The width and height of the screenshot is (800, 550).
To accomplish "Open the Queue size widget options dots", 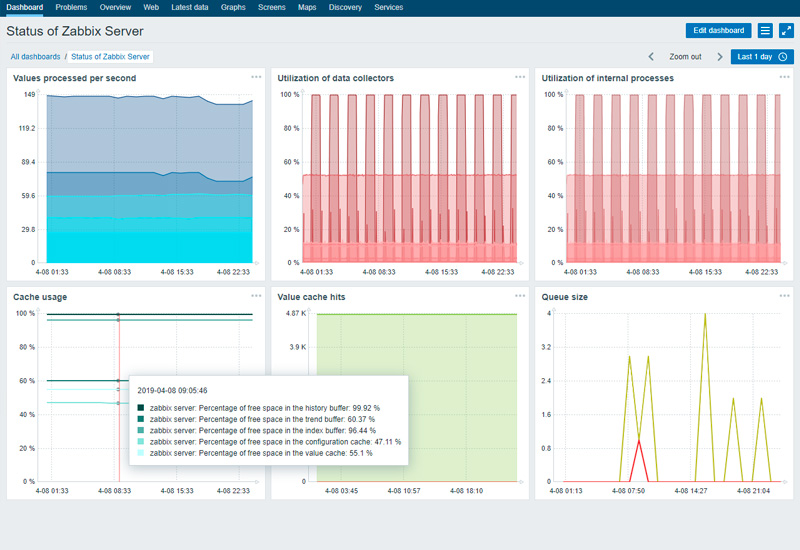I will 784,296.
